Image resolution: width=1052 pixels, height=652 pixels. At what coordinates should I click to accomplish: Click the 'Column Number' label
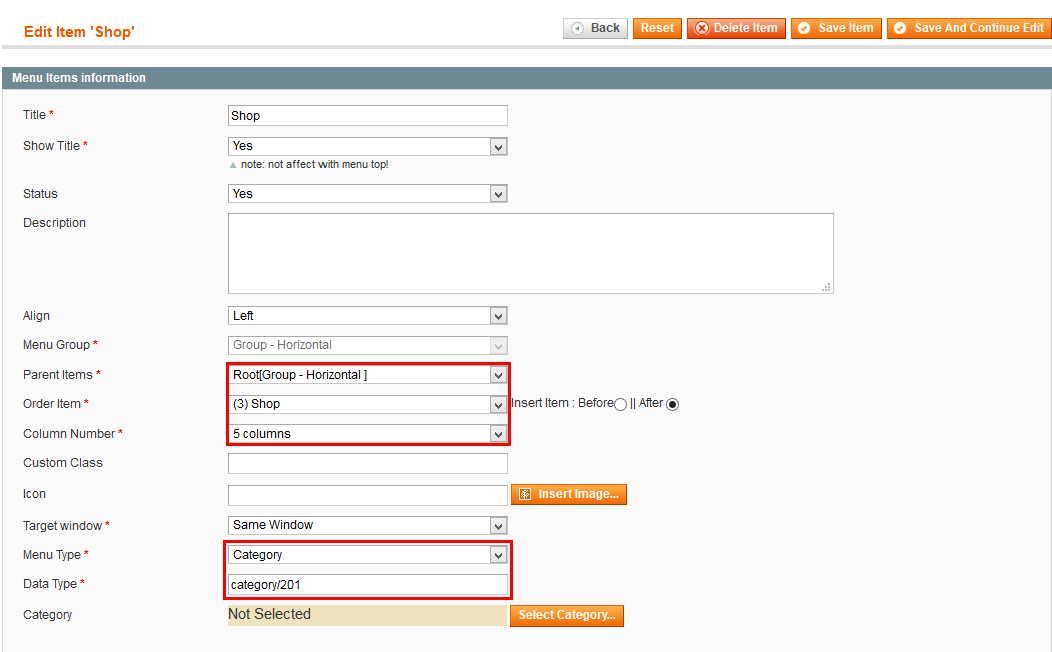(x=69, y=434)
